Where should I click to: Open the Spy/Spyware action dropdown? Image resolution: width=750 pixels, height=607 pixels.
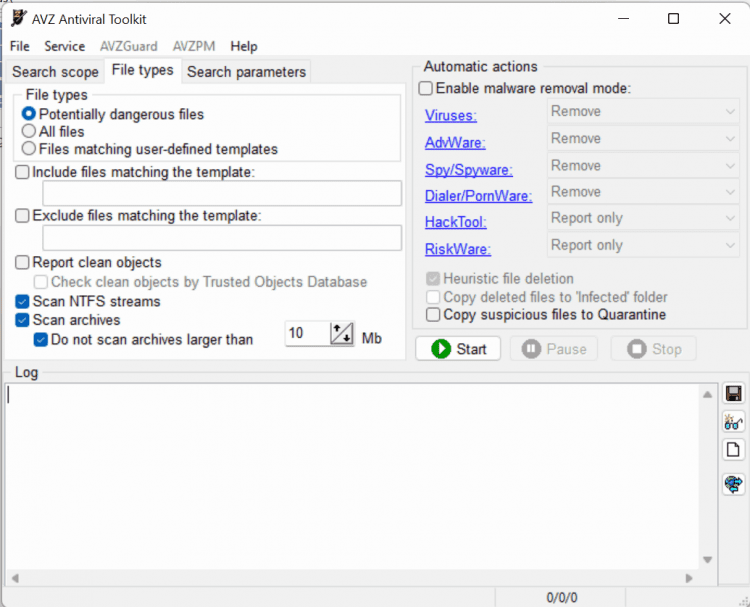643,166
